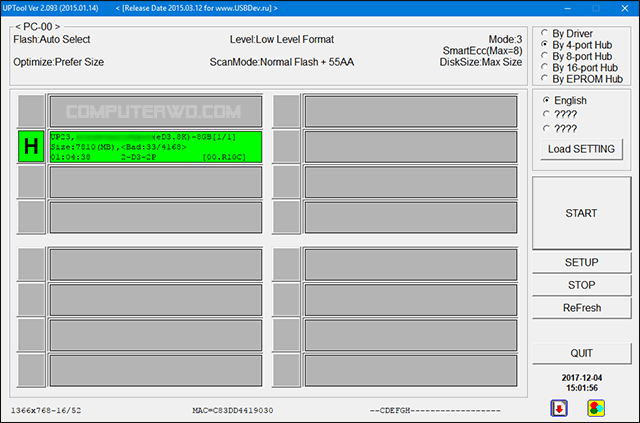The width and height of the screenshot is (640, 423).
Task: Click the --CDEFGH drive letters status text
Action: tap(435, 410)
